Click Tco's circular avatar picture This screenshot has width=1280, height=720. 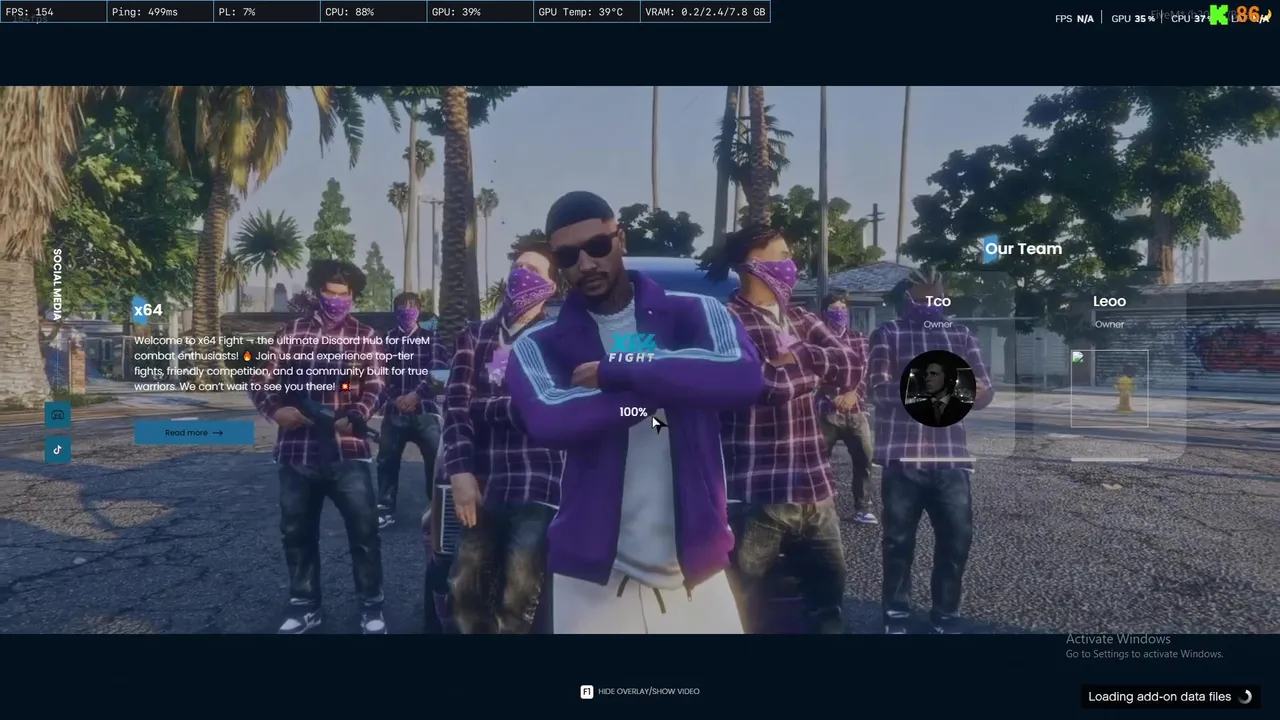(x=938, y=388)
